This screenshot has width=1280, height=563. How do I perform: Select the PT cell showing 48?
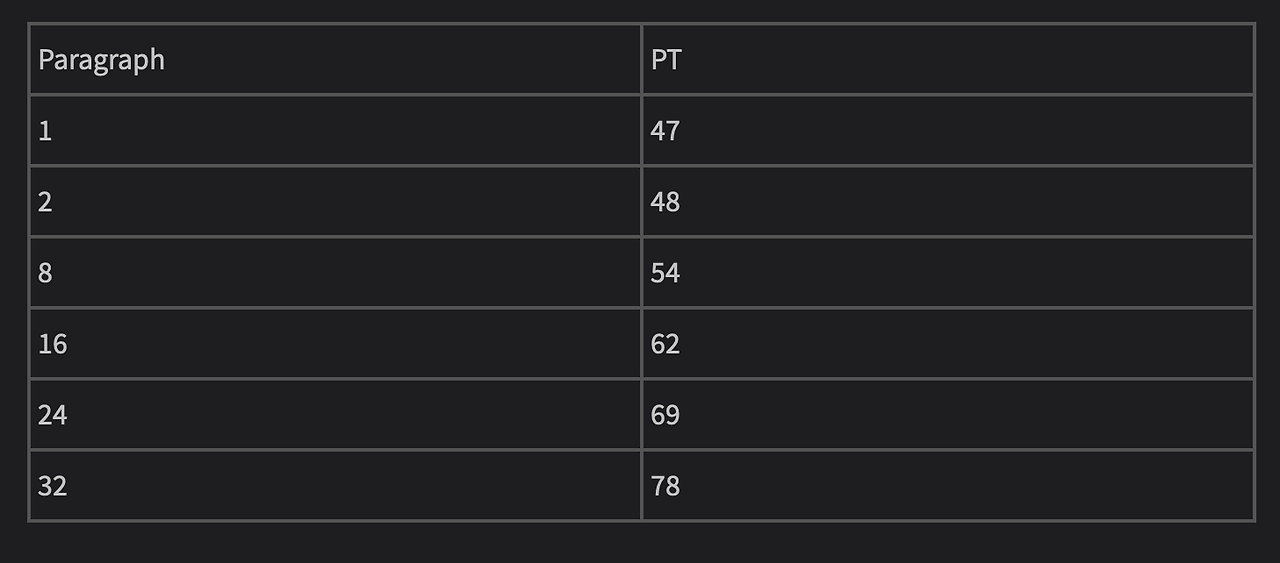[947, 201]
